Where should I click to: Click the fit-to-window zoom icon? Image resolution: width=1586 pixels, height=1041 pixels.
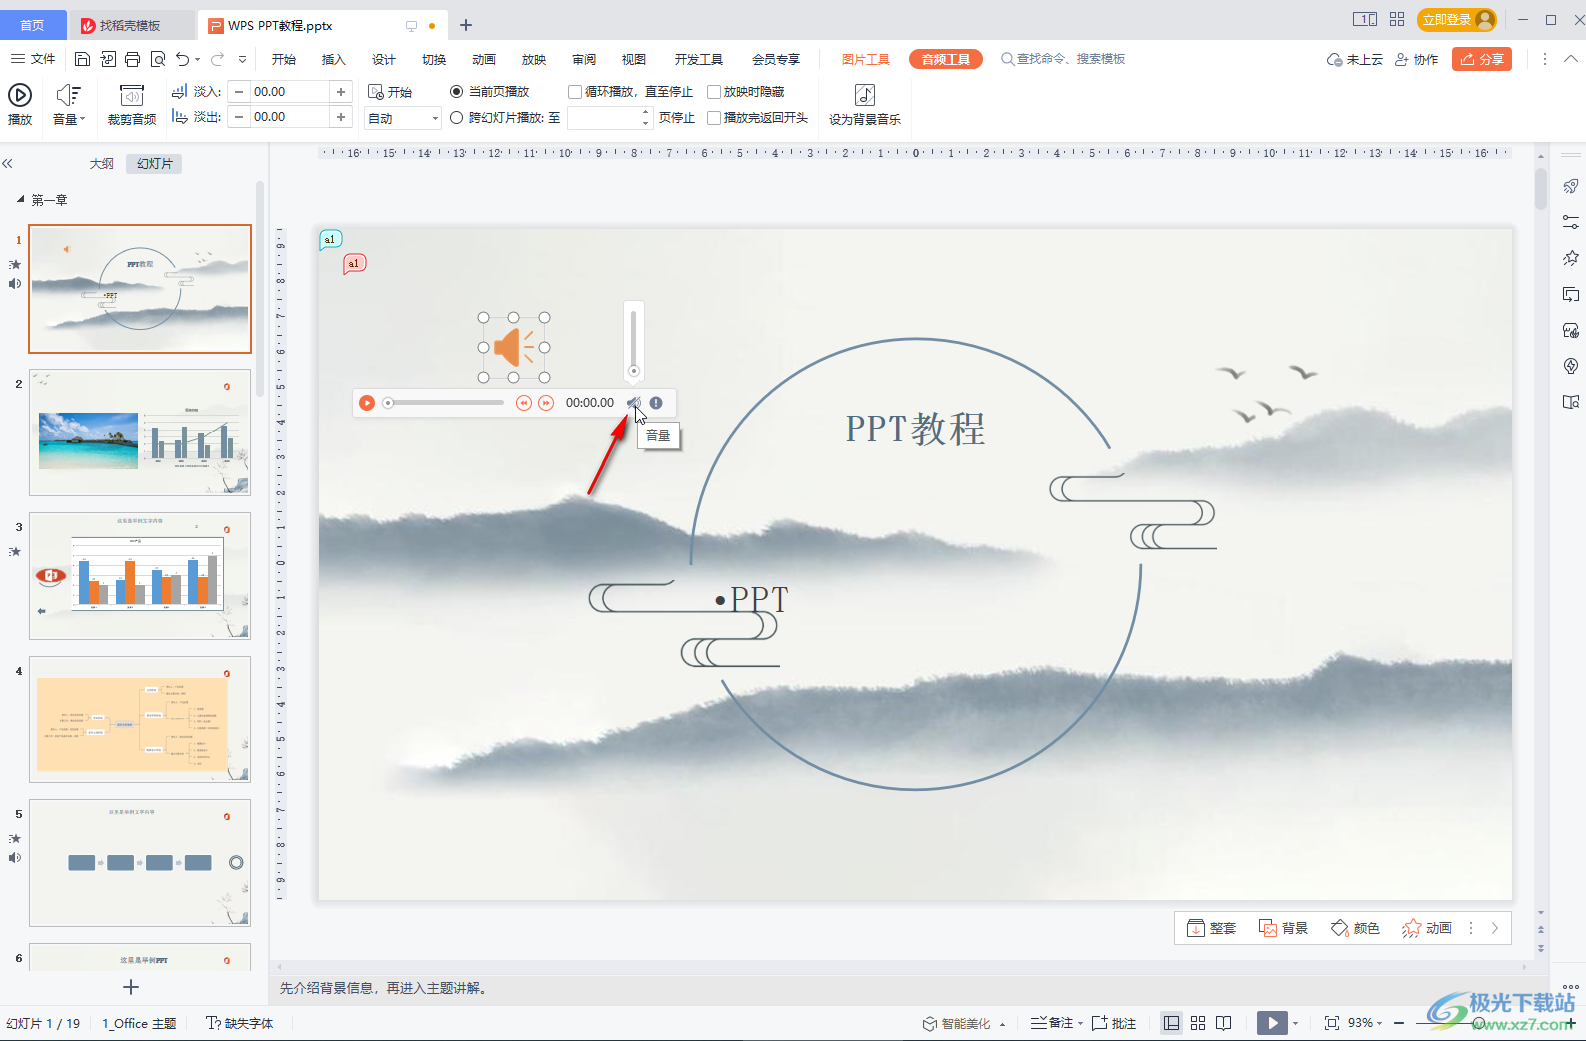pyautogui.click(x=1332, y=1023)
